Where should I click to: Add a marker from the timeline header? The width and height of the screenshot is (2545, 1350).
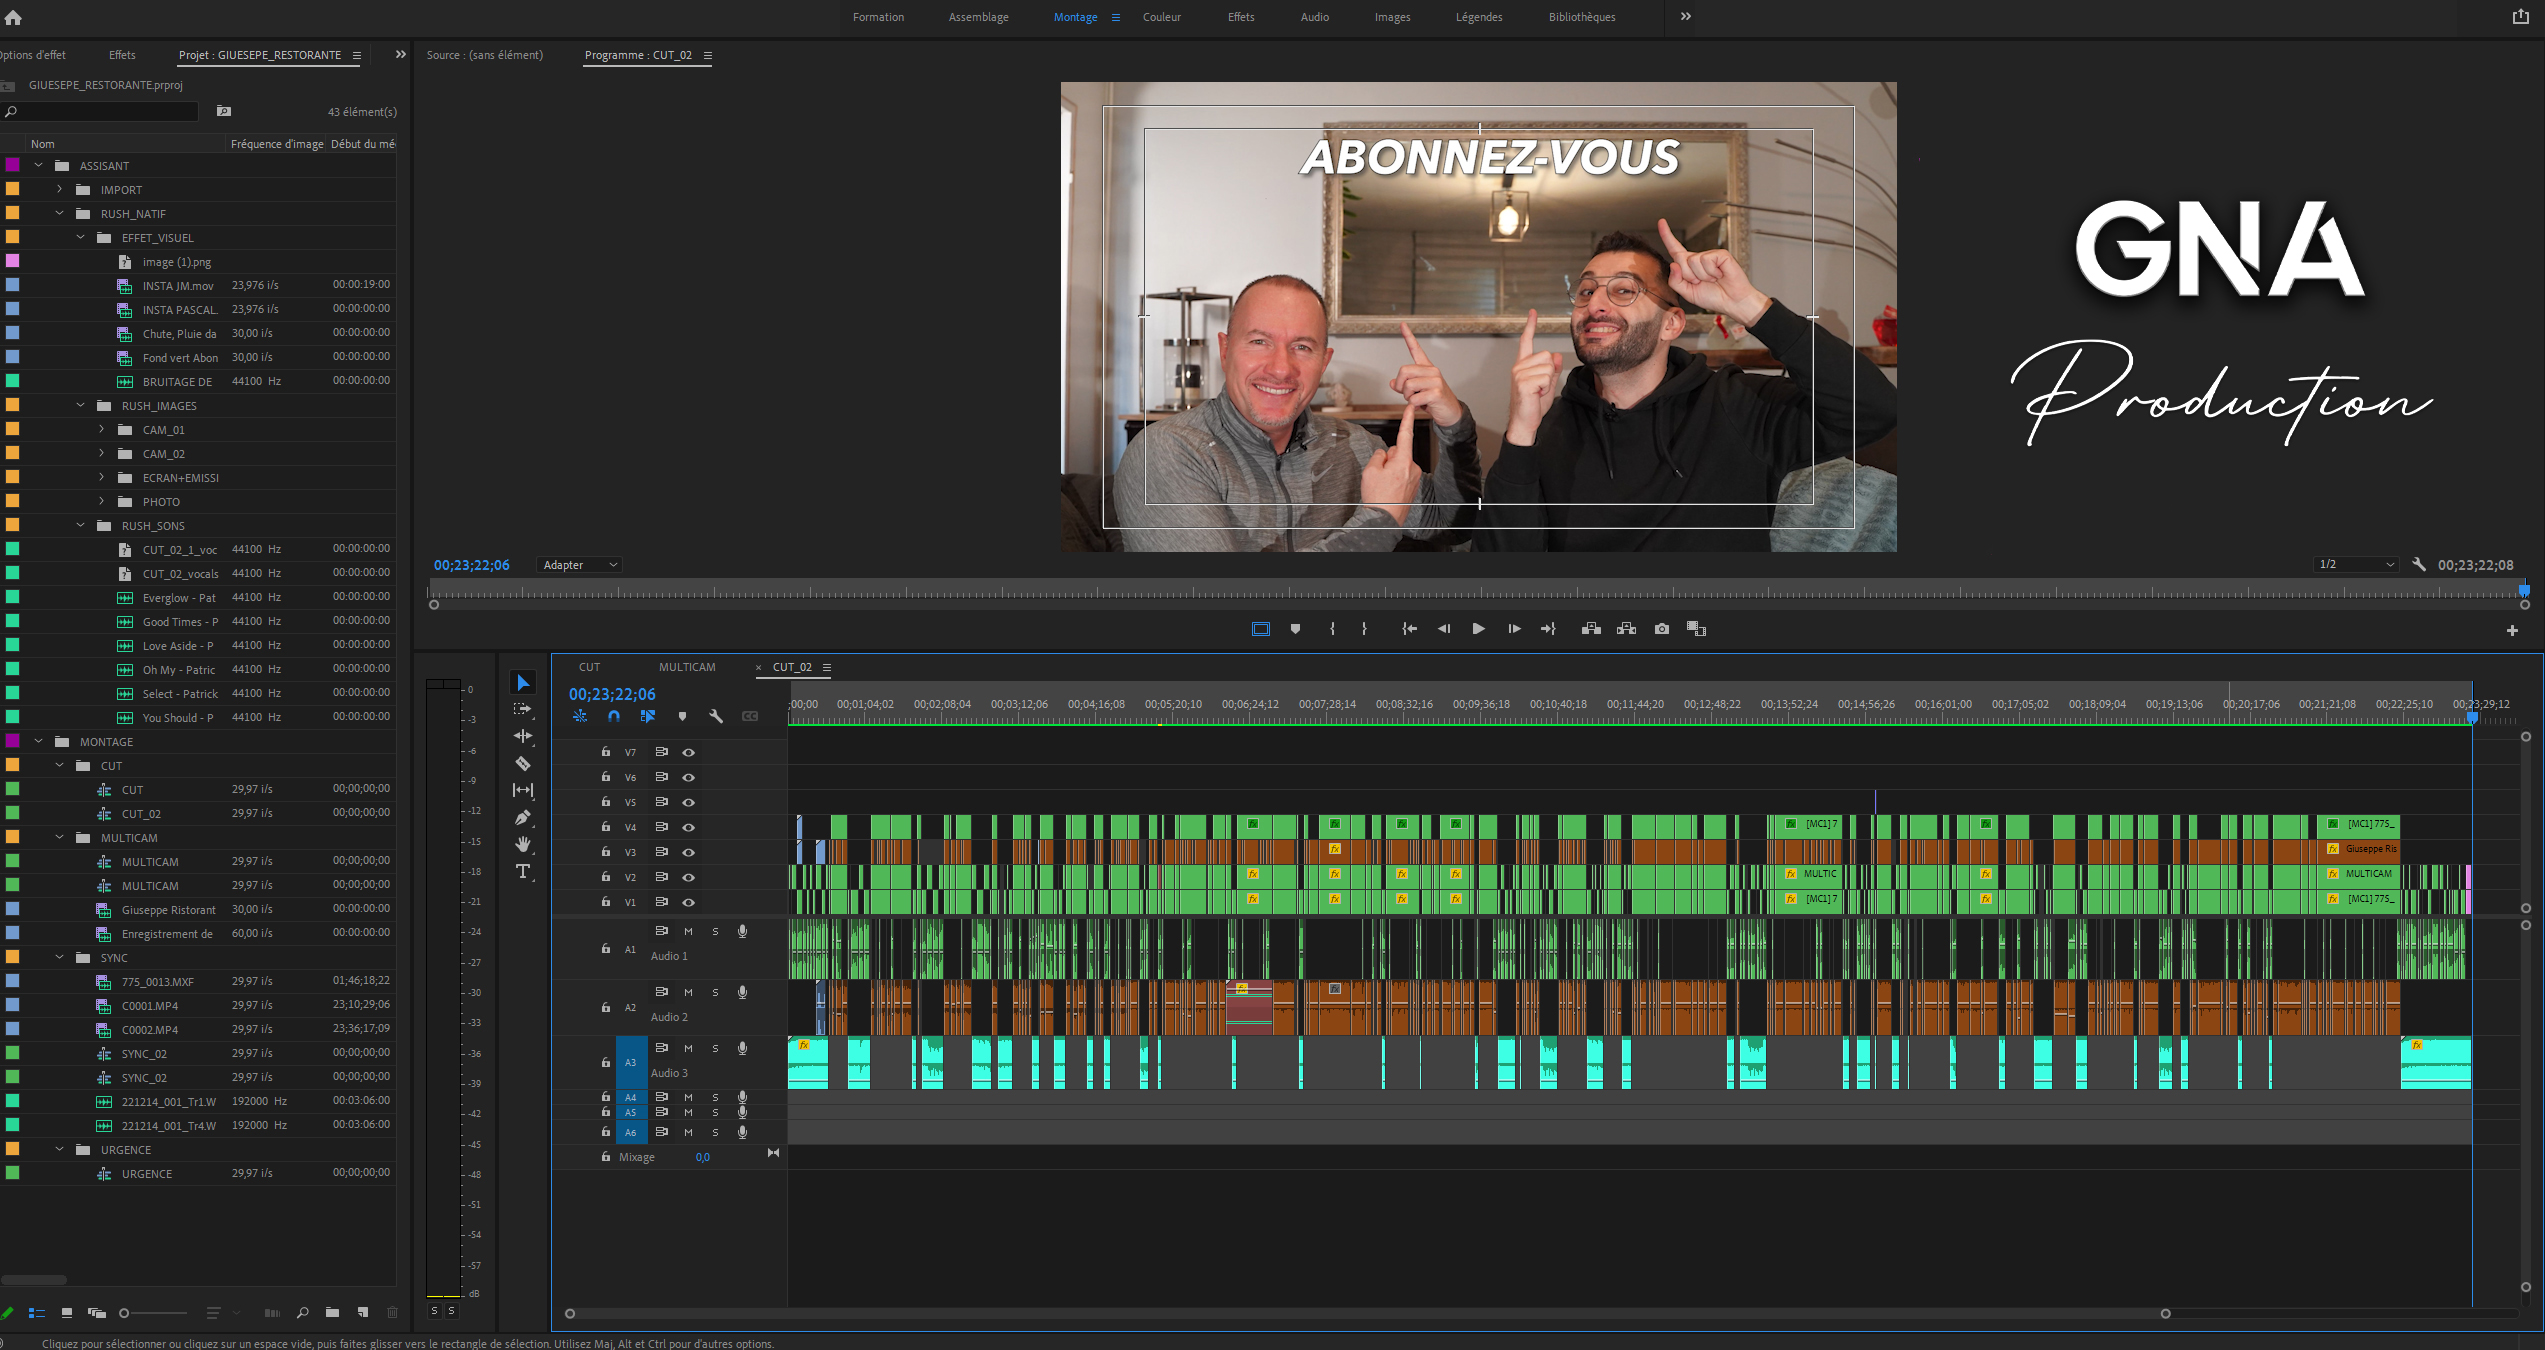coord(682,716)
